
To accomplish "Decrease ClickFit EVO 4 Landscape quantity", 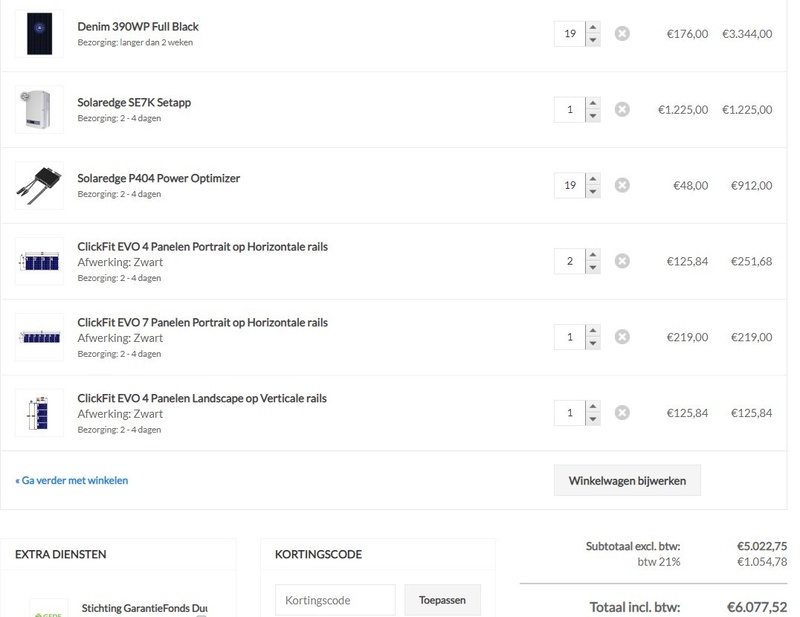I will click(593, 420).
